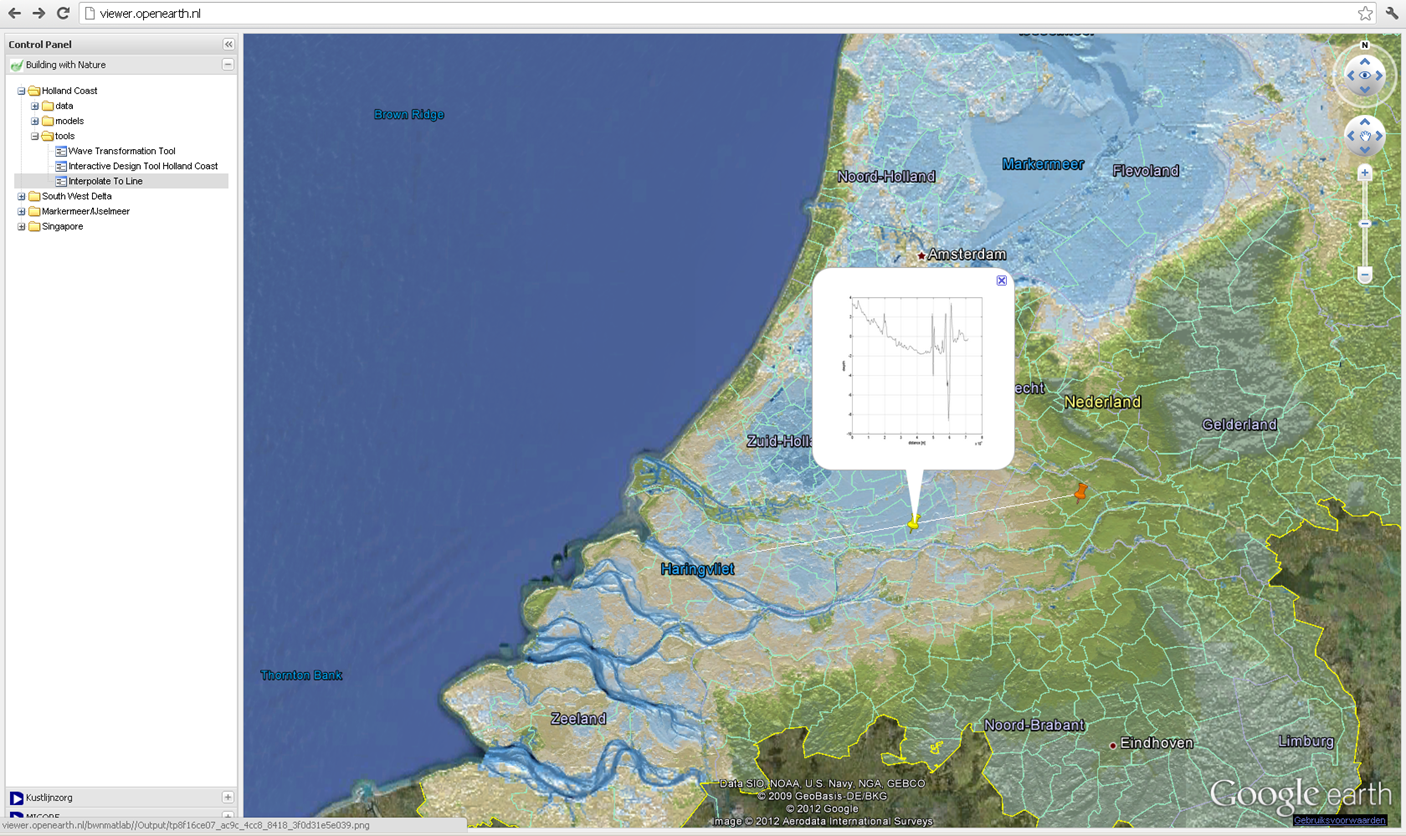The width and height of the screenshot is (1406, 836).
Task: Click the Building with Nature leaf icon
Action: [16, 65]
